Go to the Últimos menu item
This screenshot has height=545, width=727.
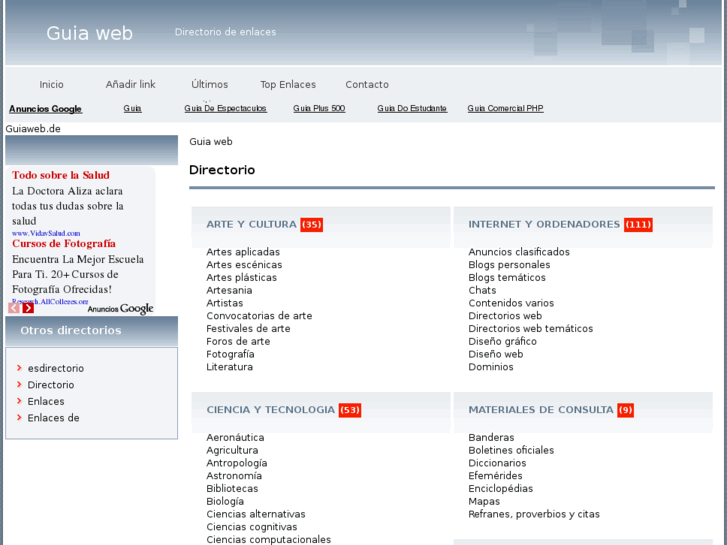[x=210, y=84]
